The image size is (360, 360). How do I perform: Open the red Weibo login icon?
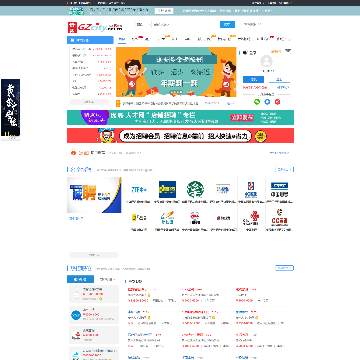coord(277,102)
